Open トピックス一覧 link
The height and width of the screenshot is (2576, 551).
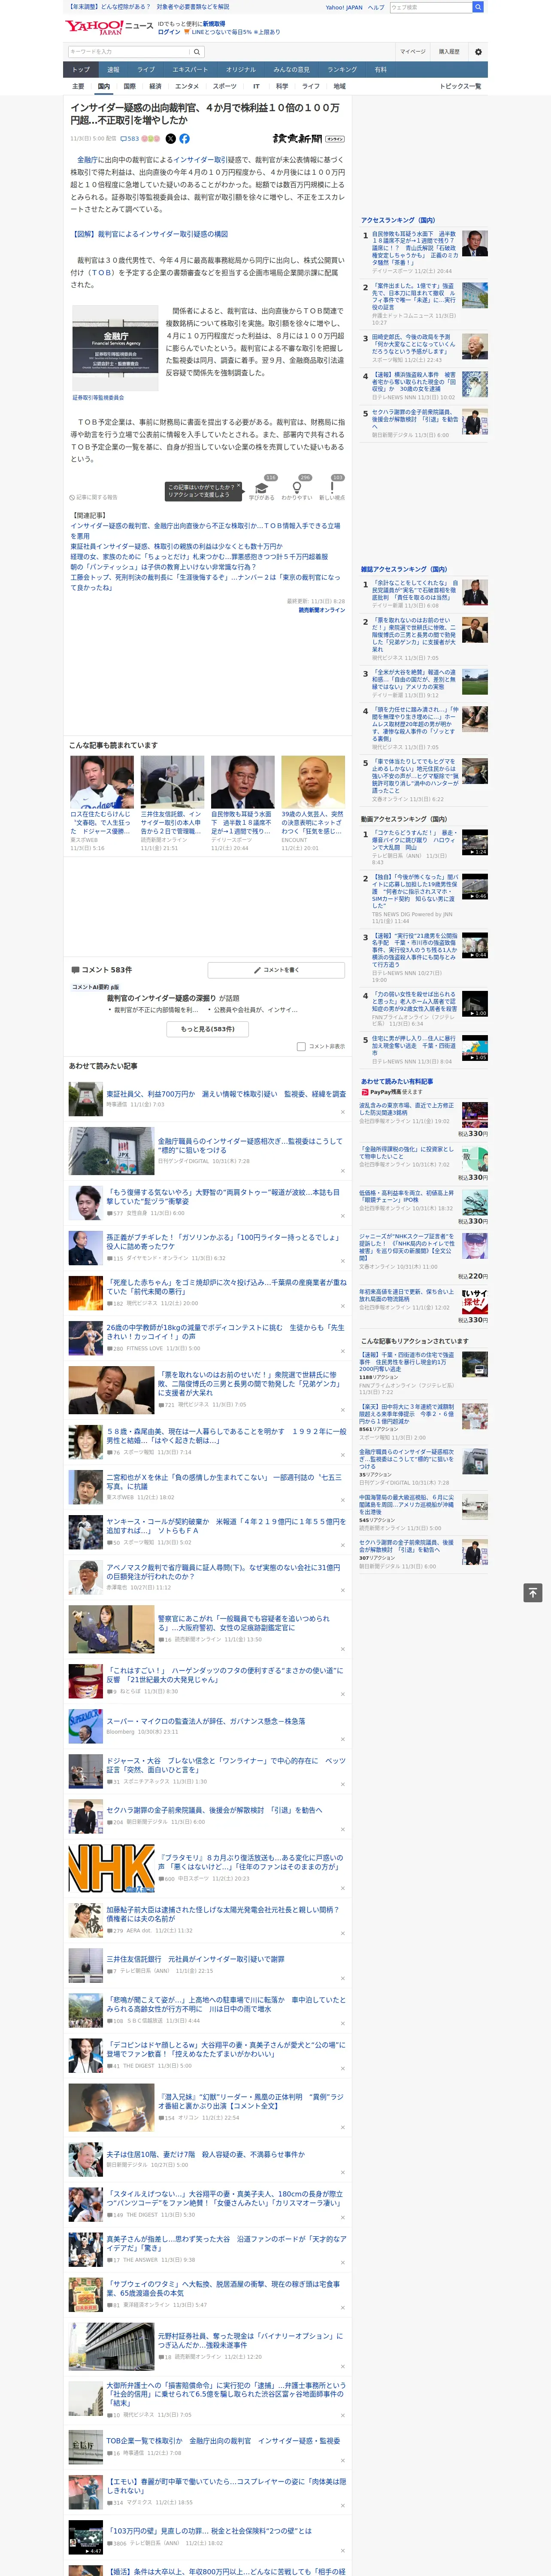[x=460, y=86]
